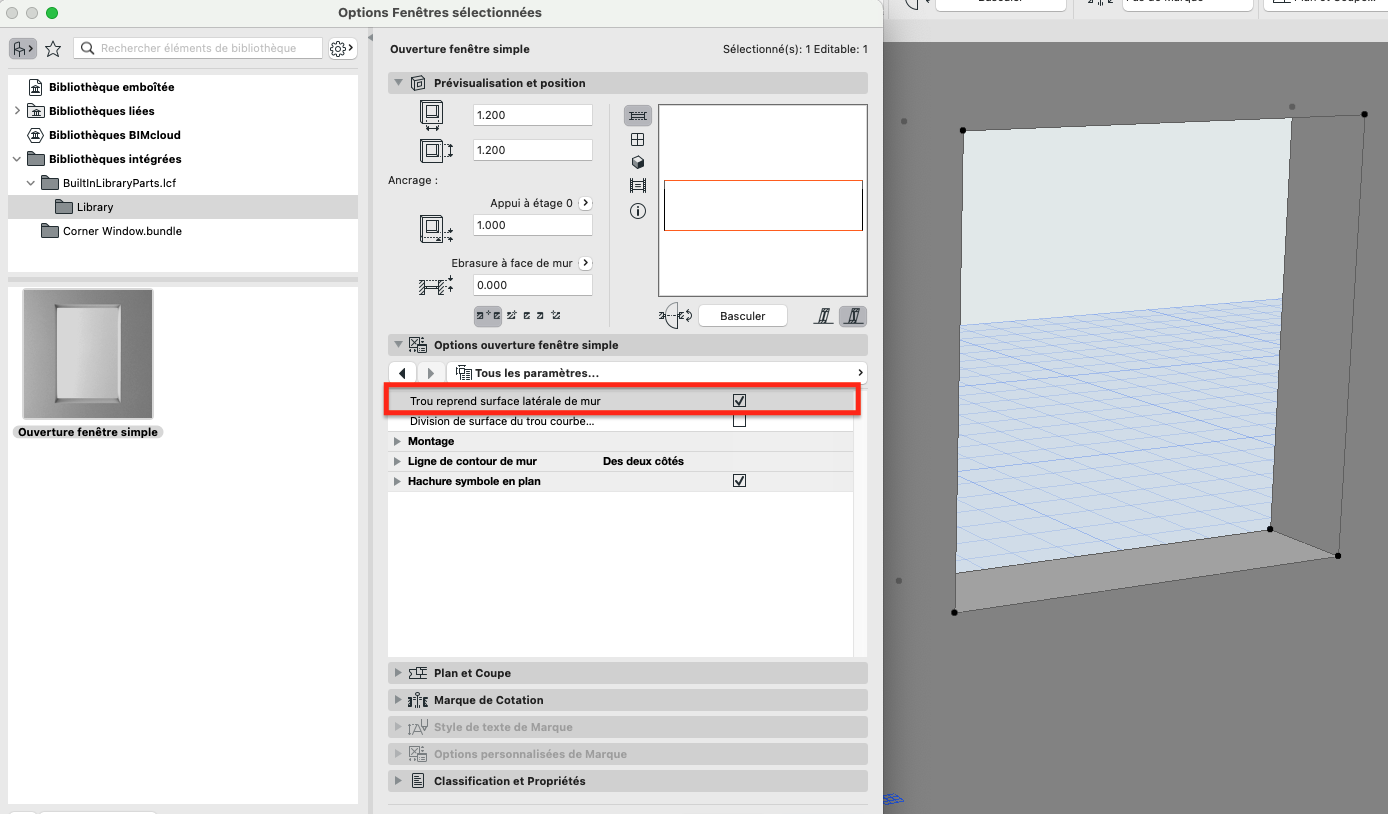Collapse BuiltInLibraryParts.lcf folder
1388x814 pixels.
[31, 183]
